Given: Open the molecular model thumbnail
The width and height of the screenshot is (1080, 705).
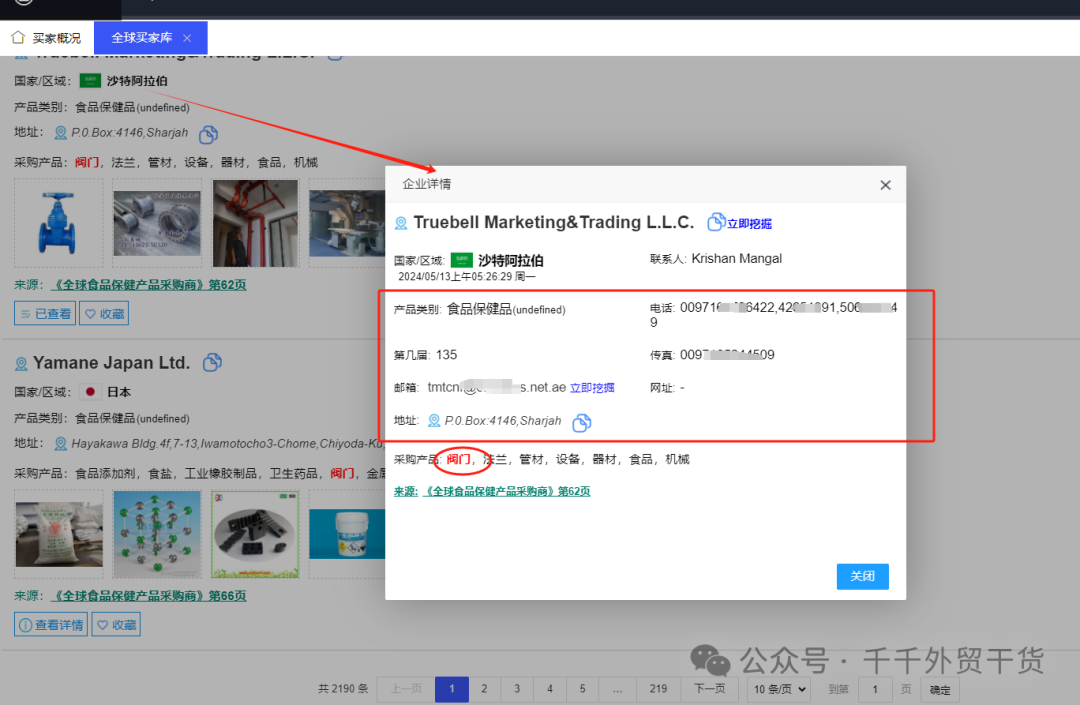Looking at the screenshot, I should pyautogui.click(x=157, y=534).
